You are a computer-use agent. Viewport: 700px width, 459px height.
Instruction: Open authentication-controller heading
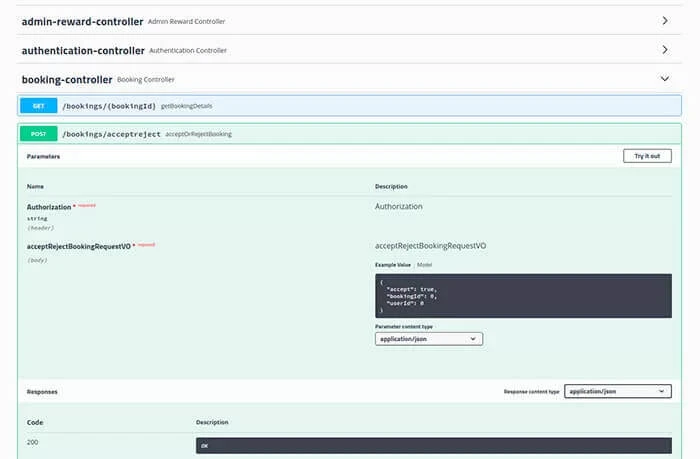(x=83, y=50)
